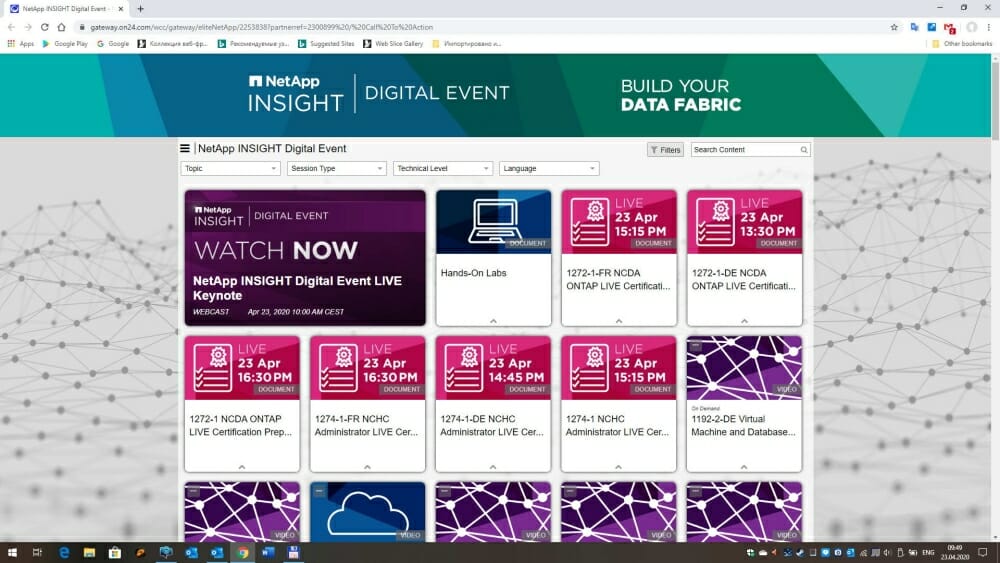
Task: Open 1272-1-FR NCDA ONTAP LIVE Certification title
Action: [618, 279]
